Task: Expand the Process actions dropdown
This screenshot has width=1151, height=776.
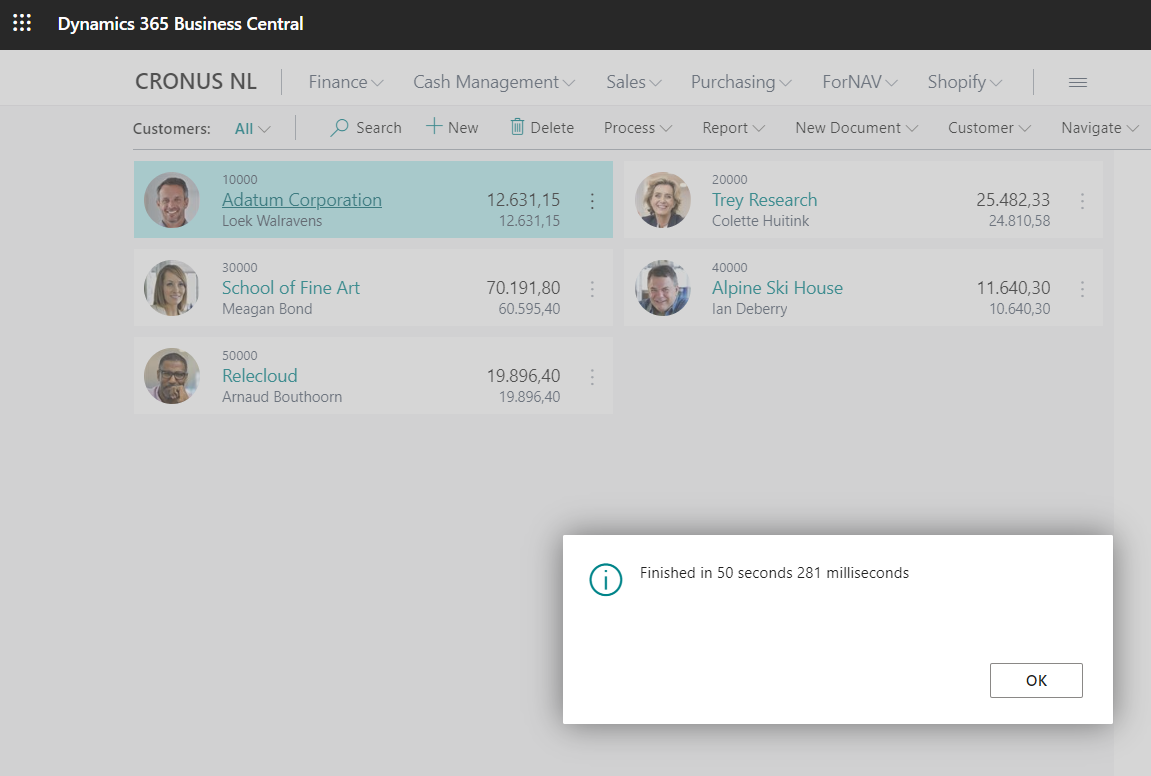Action: (637, 128)
